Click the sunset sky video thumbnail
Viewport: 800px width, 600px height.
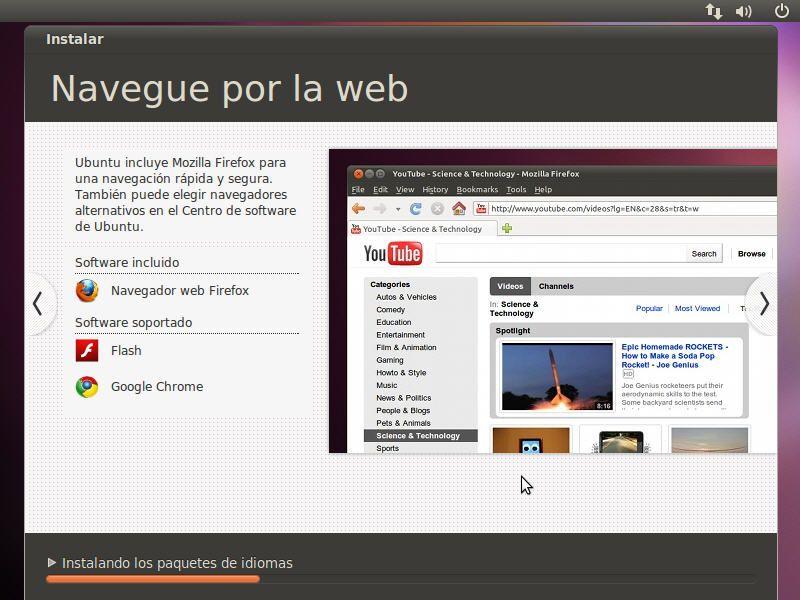point(709,440)
